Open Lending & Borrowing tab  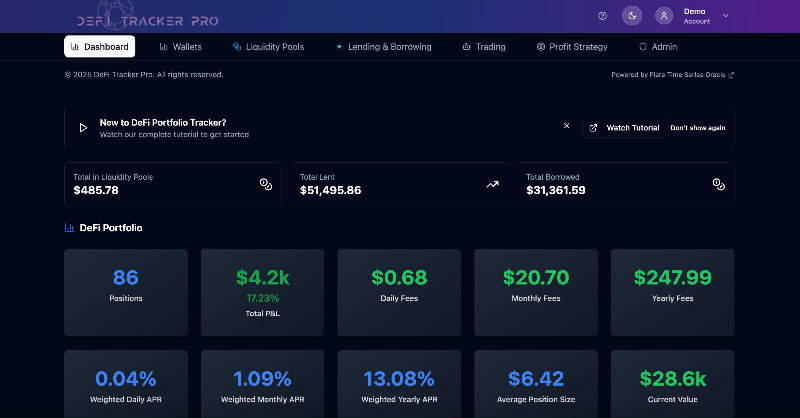383,46
